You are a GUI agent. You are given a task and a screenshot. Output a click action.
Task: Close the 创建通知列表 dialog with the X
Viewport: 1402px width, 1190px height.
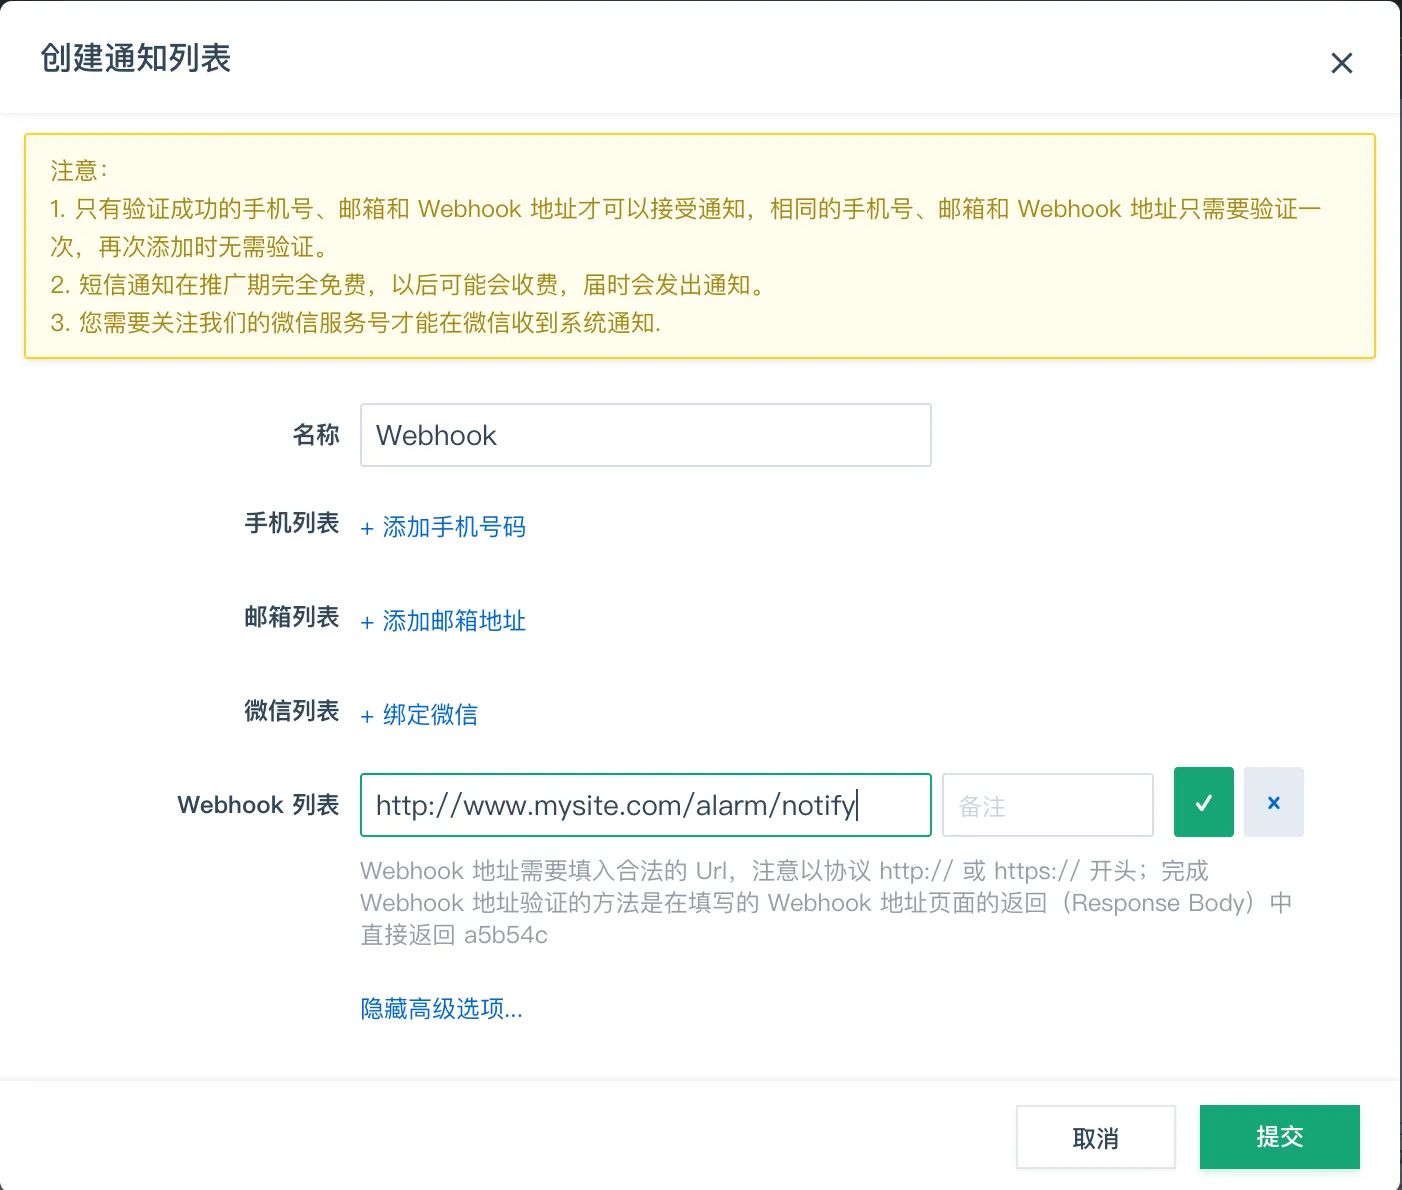1341,63
